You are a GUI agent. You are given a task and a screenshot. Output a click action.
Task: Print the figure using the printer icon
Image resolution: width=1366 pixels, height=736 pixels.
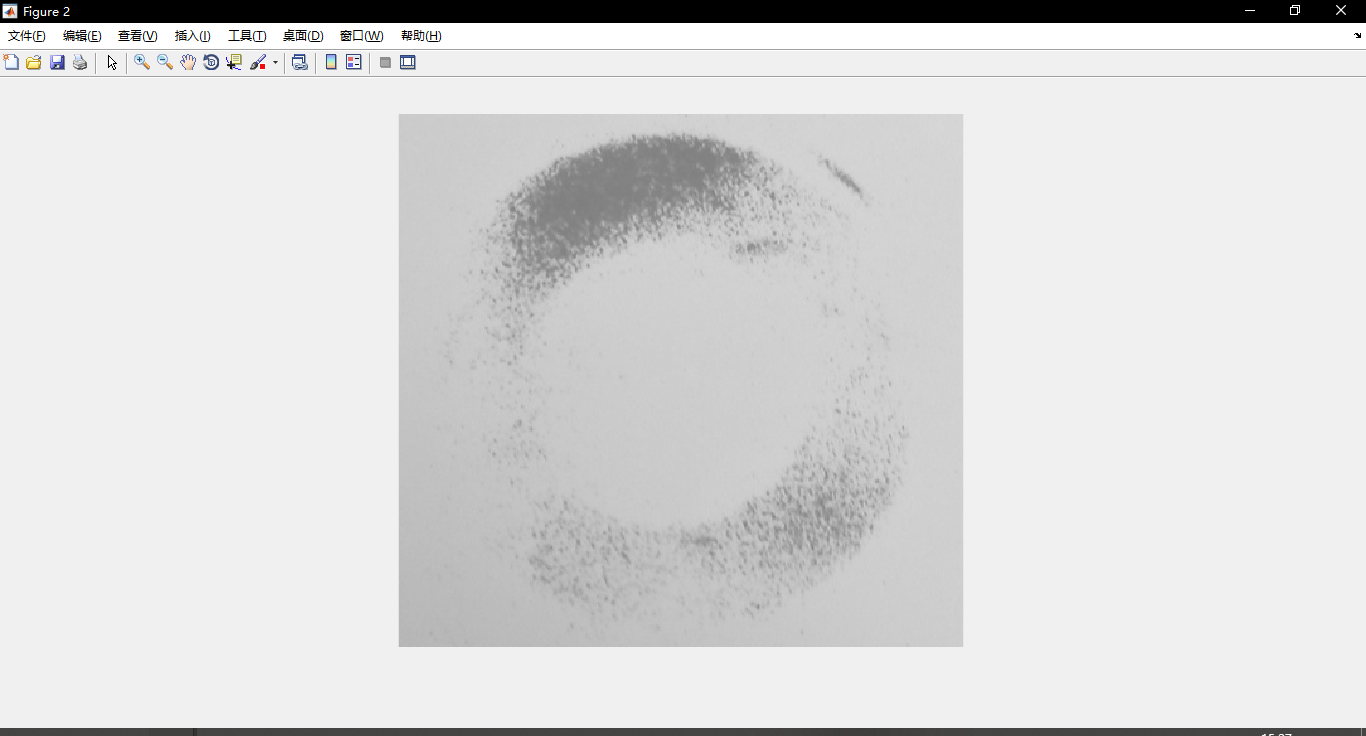coord(80,62)
